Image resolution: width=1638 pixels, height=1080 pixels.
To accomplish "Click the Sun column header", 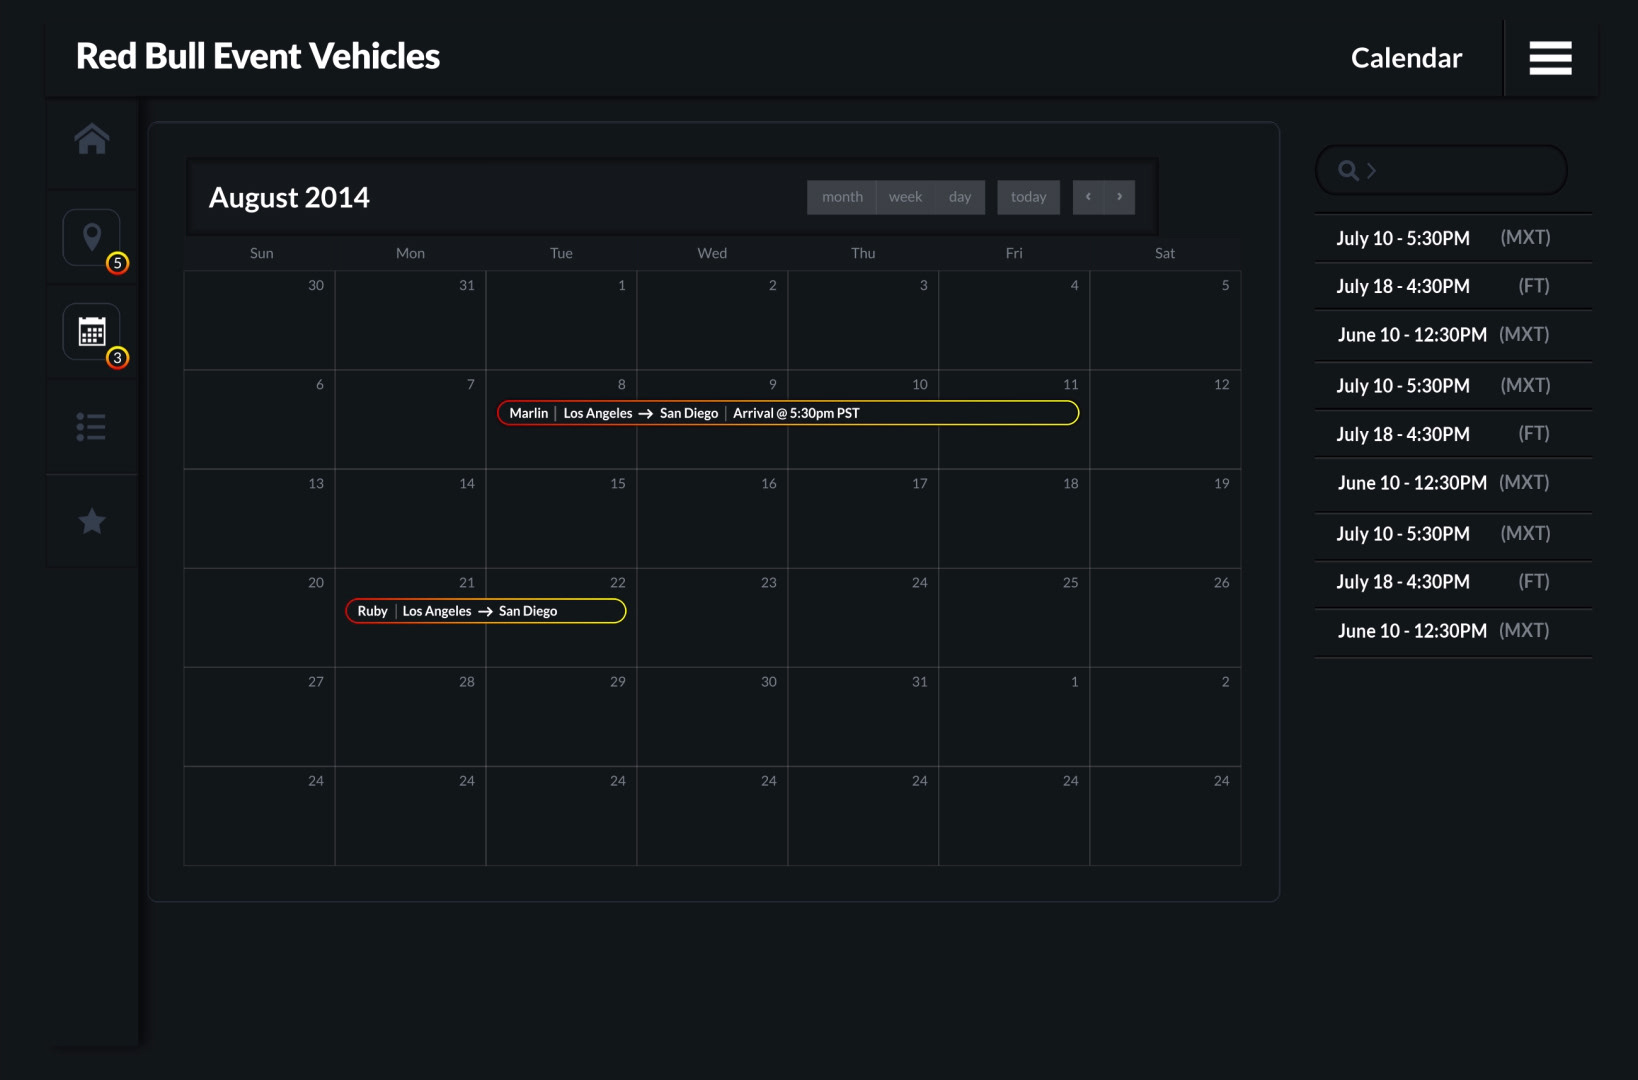I will 261,254.
